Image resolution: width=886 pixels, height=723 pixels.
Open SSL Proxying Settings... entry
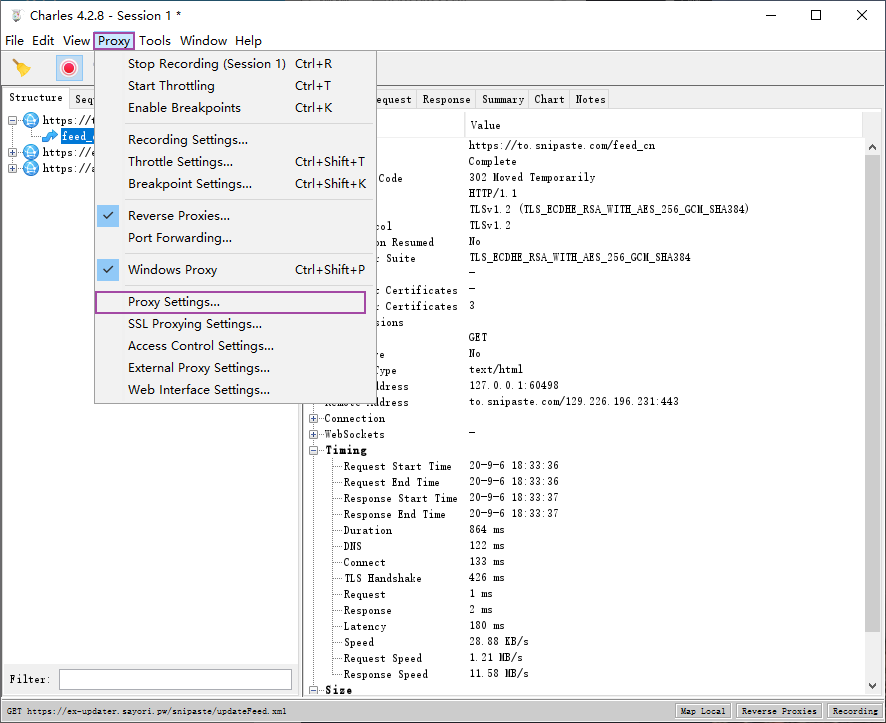234,324
